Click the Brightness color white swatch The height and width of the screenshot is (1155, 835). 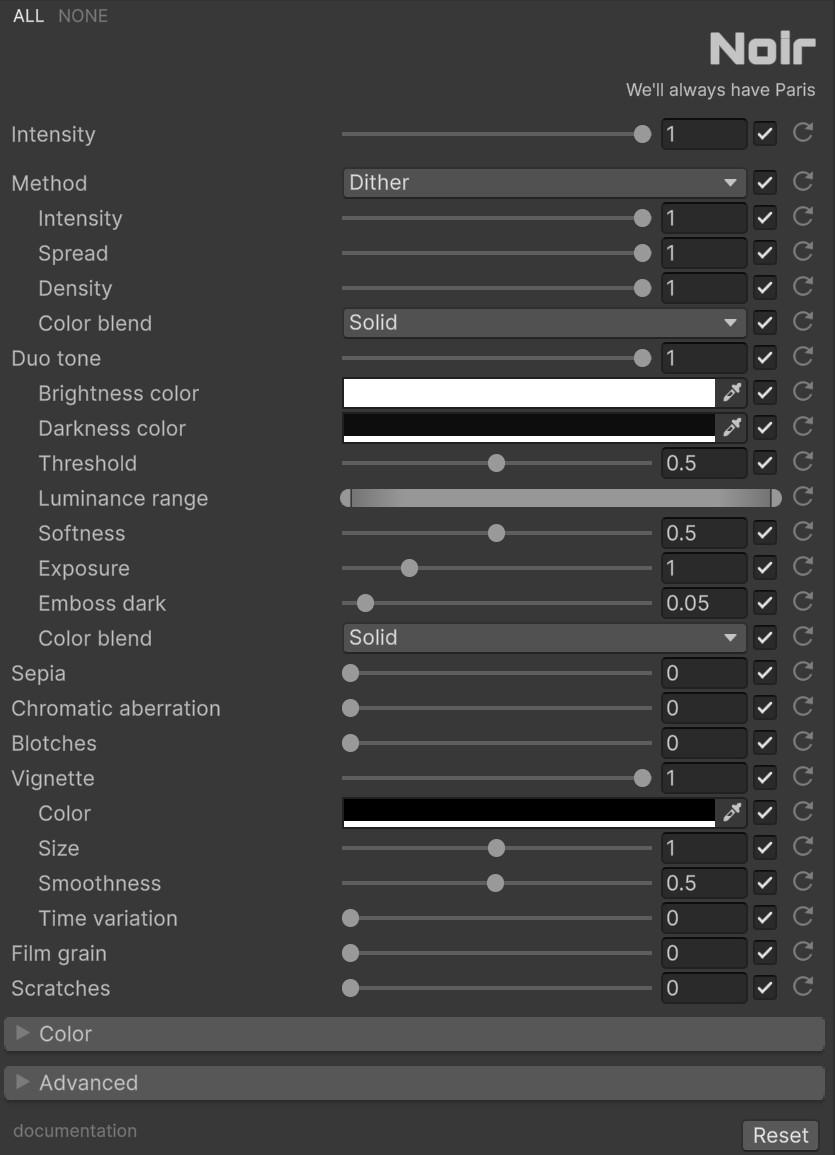tap(528, 393)
